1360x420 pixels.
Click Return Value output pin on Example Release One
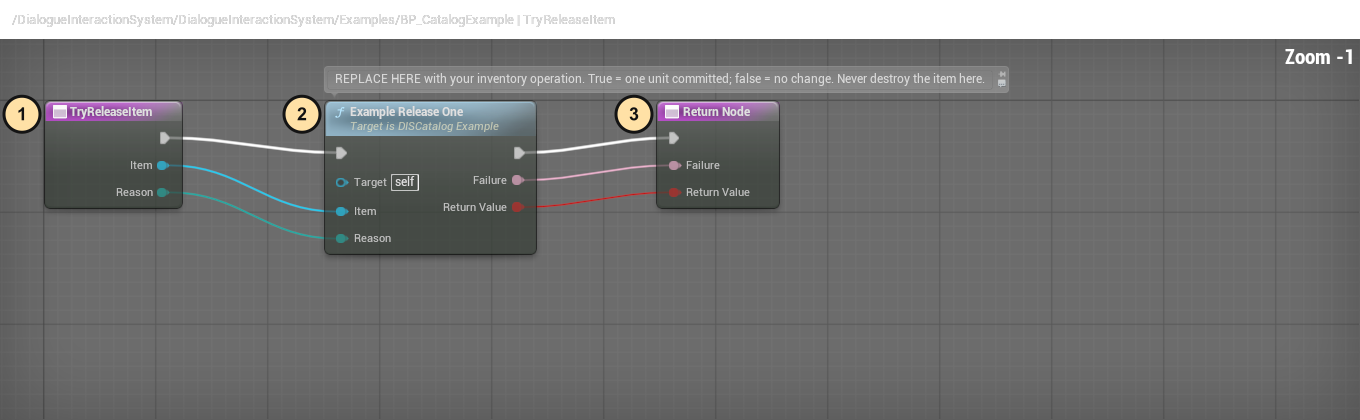tap(517, 207)
